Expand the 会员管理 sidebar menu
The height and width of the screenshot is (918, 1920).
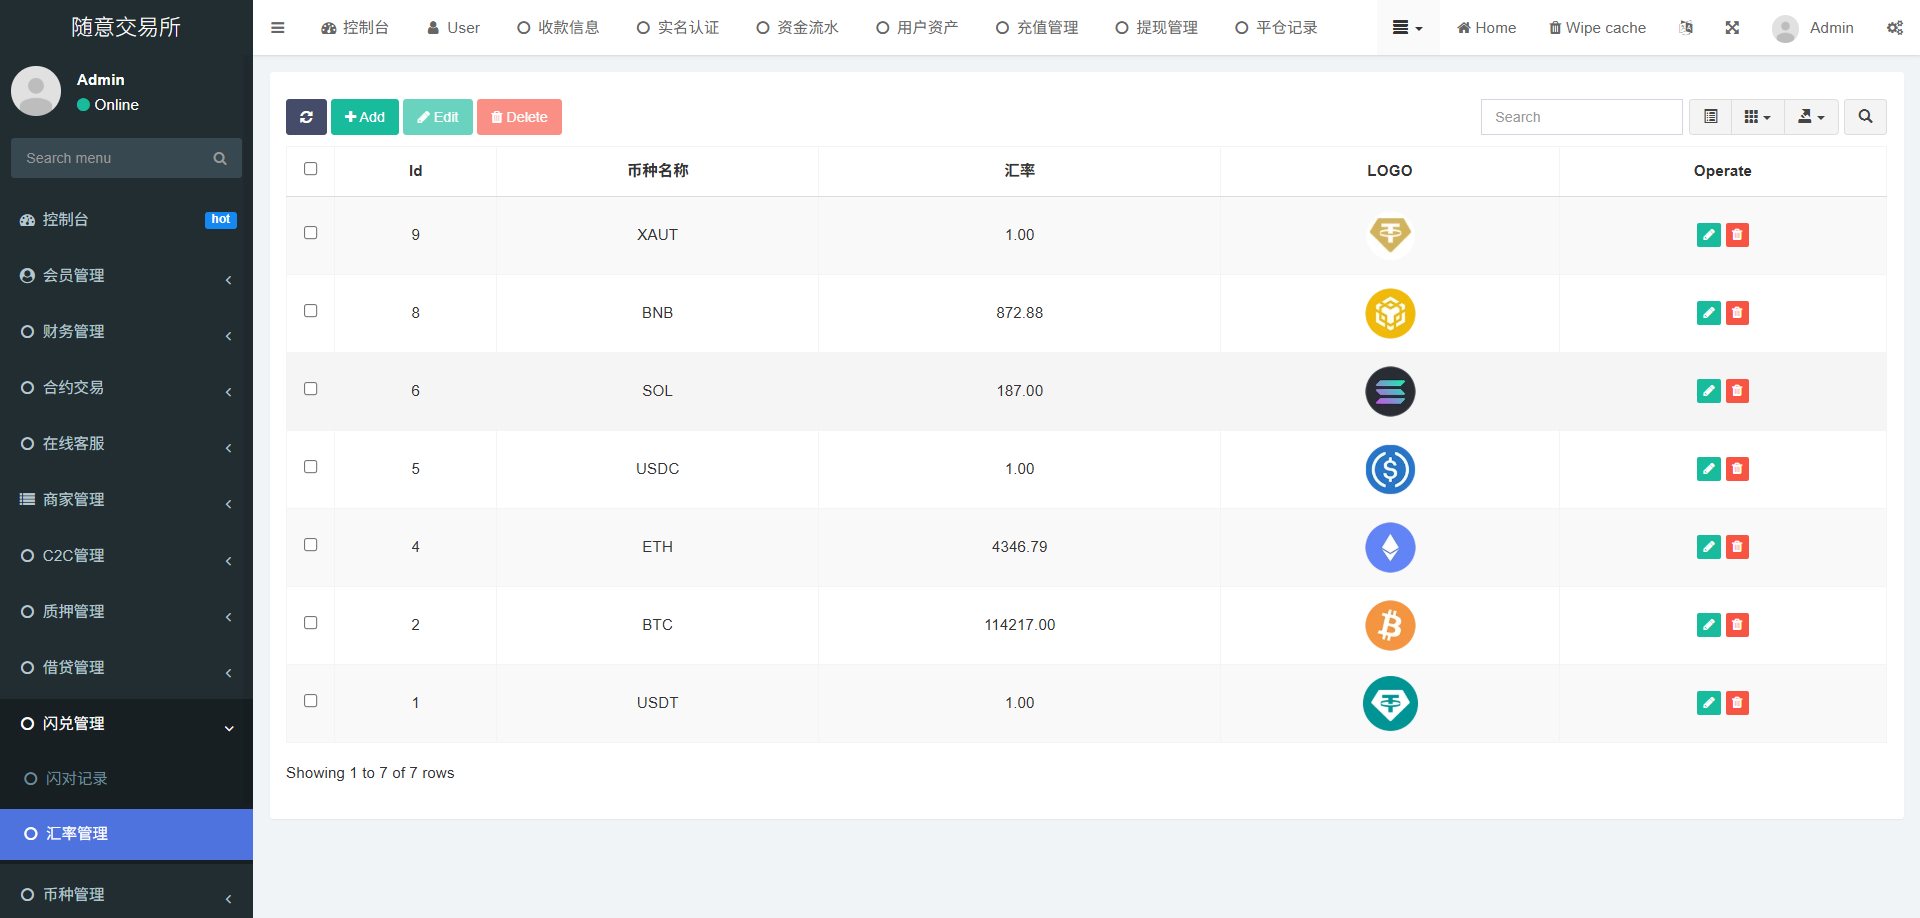(x=126, y=276)
